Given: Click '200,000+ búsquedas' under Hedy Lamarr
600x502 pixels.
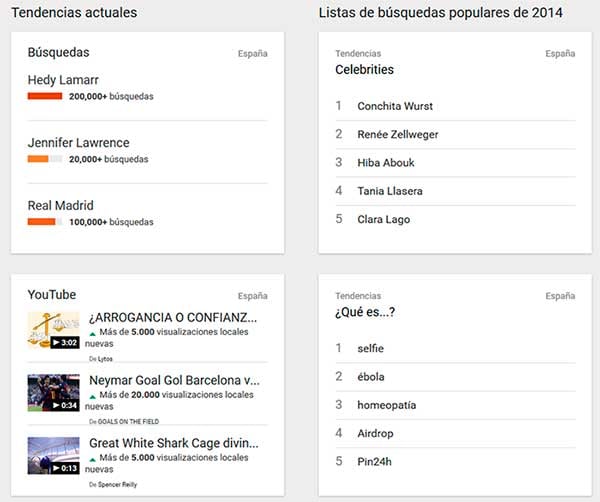Looking at the screenshot, I should (111, 96).
